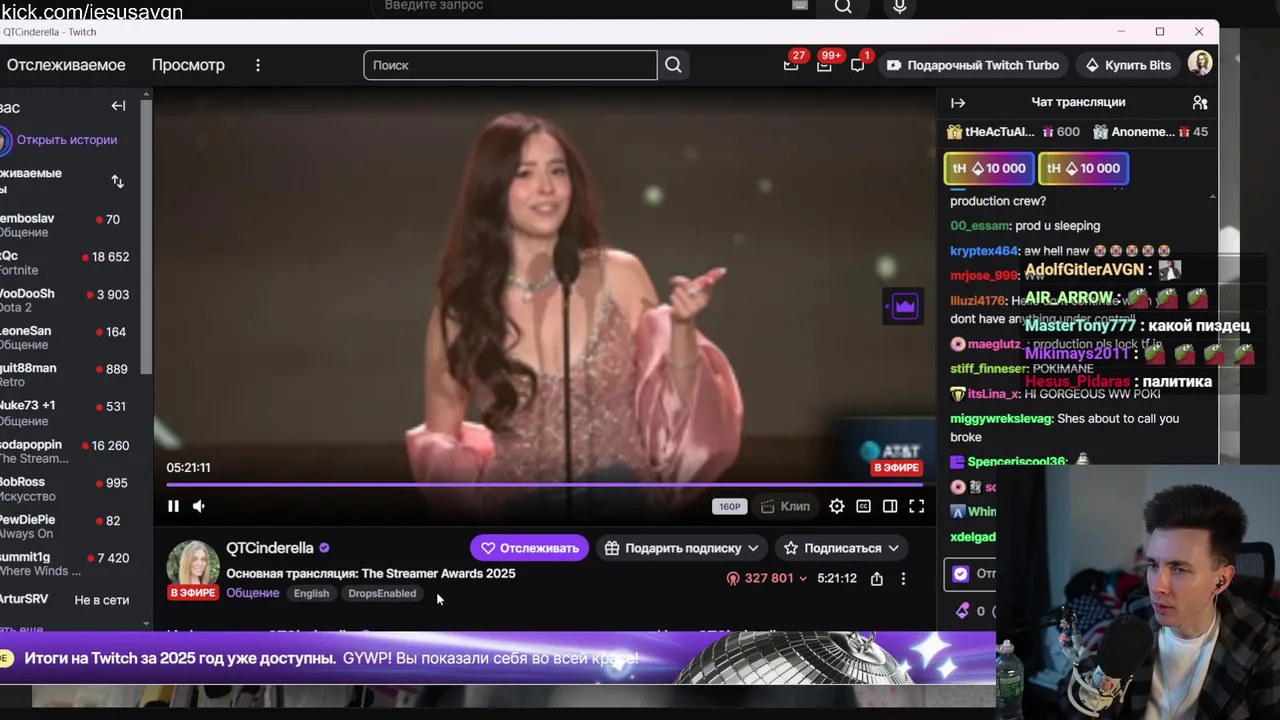
Task: Click the left sidebar scrollbar
Action: (x=146, y=235)
